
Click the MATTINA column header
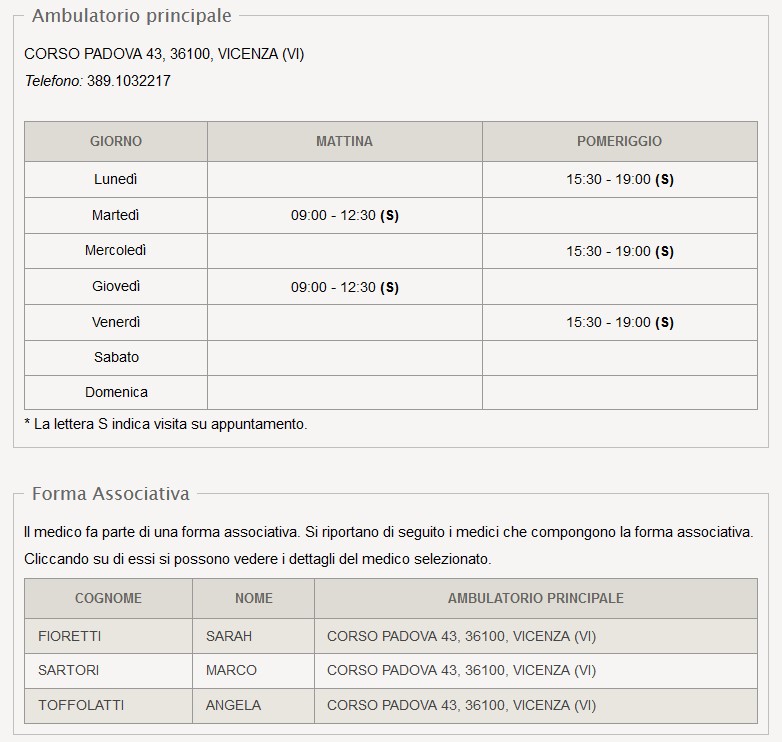(x=344, y=141)
